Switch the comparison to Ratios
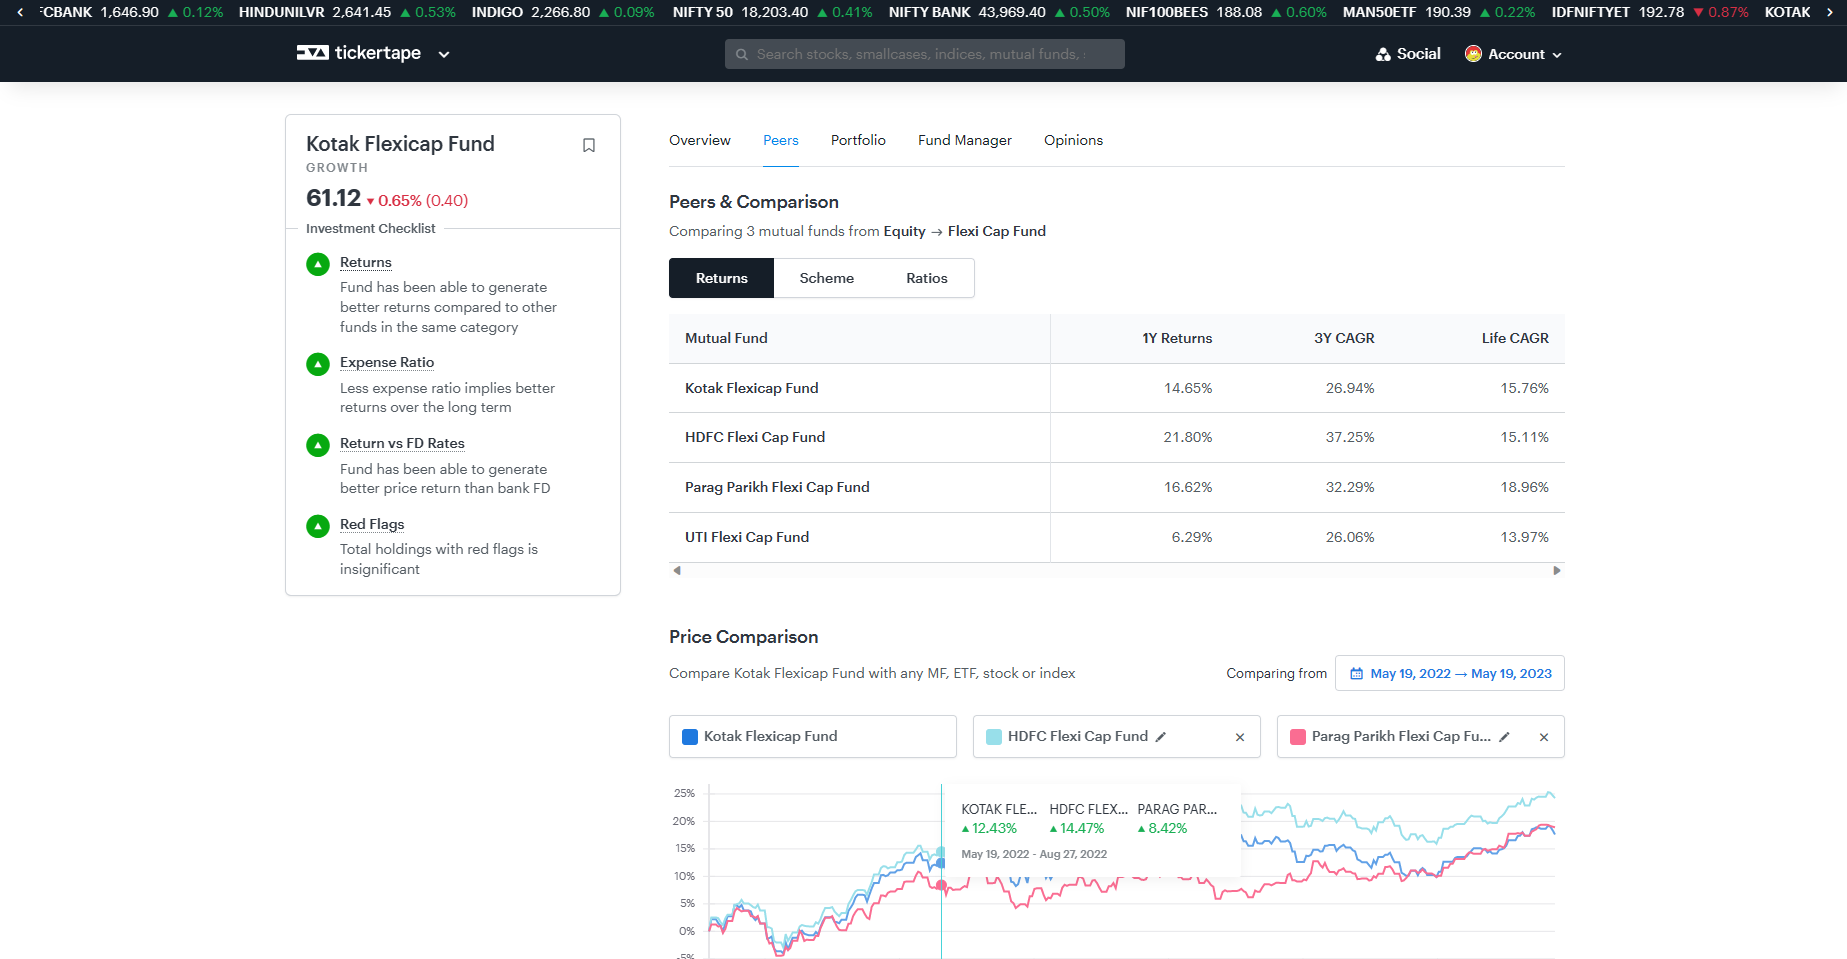The width and height of the screenshot is (1847, 959). (x=927, y=278)
